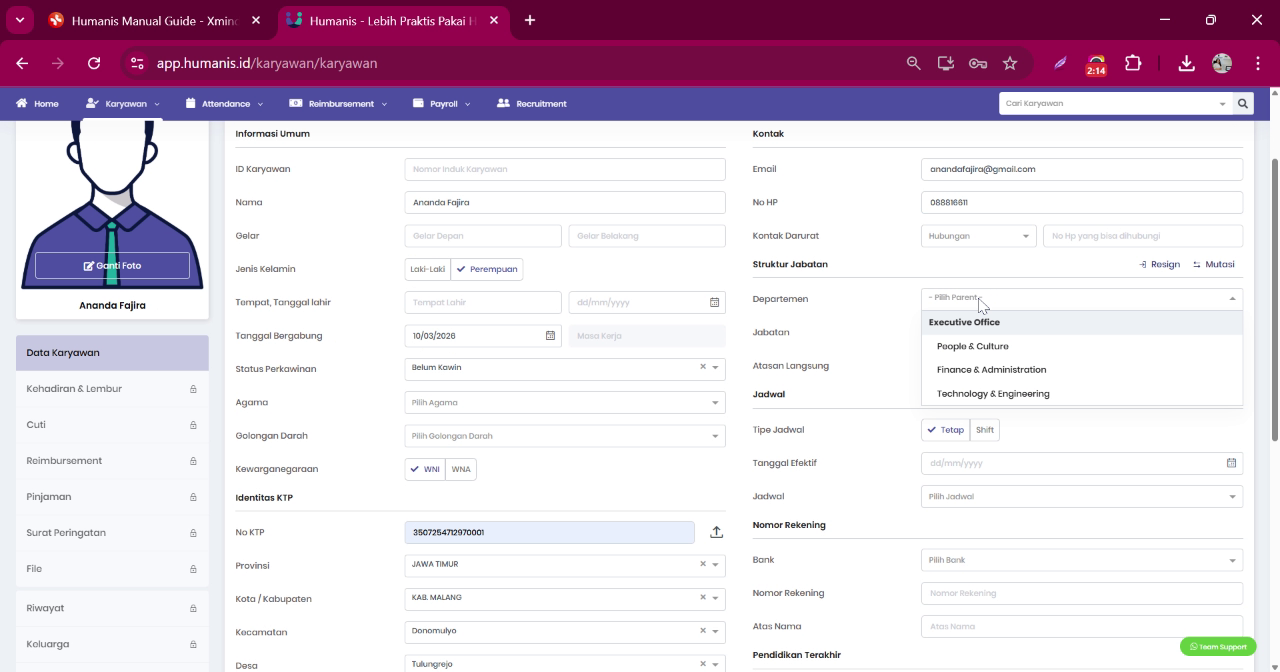1280x672 pixels.
Task: Go back to previous page
Action: click(x=22, y=63)
